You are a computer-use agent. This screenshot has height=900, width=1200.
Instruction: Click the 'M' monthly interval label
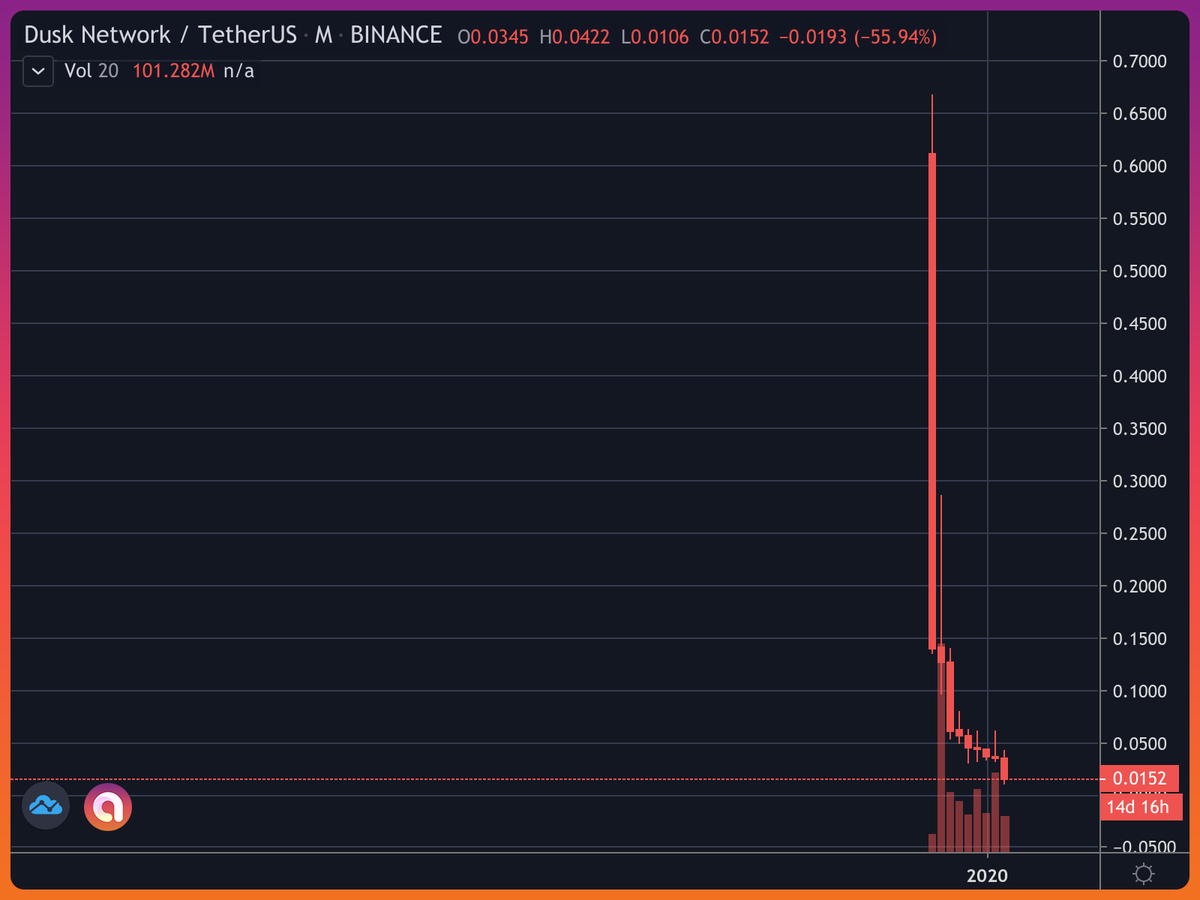tap(324, 35)
